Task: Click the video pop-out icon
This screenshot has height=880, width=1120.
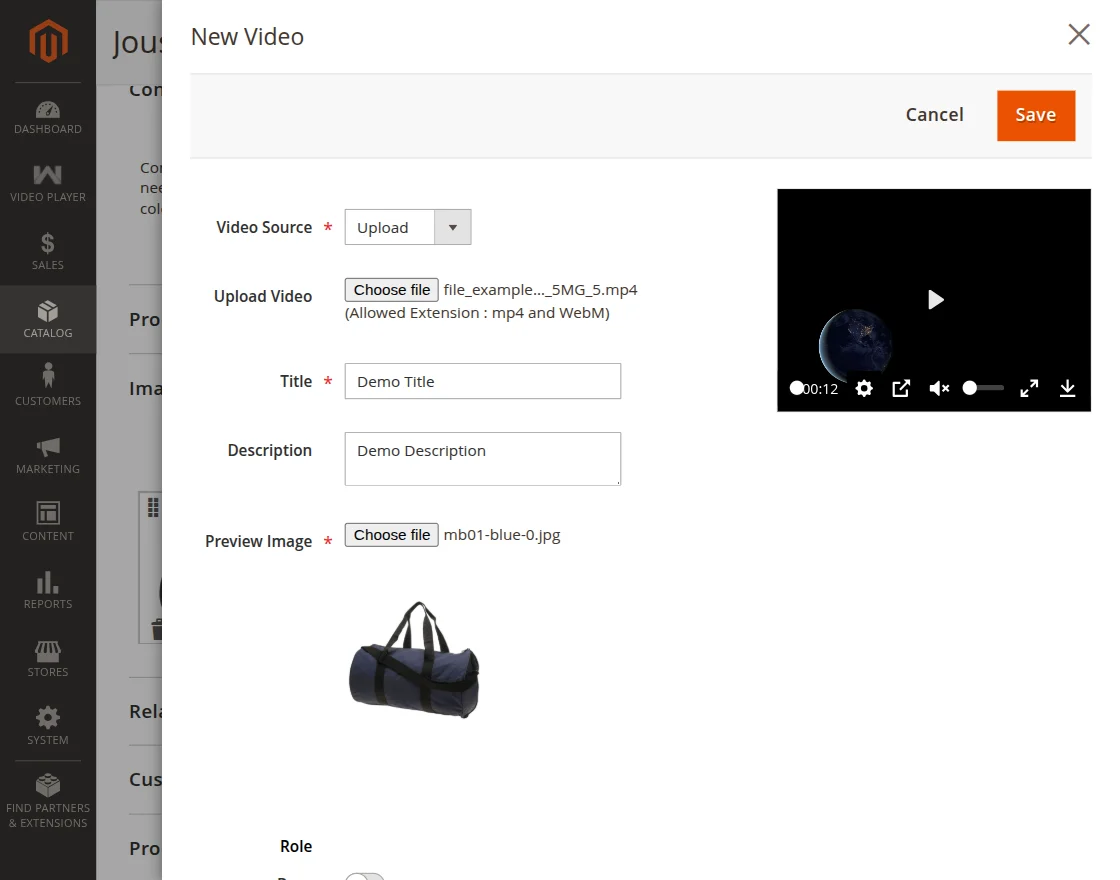Action: point(901,388)
